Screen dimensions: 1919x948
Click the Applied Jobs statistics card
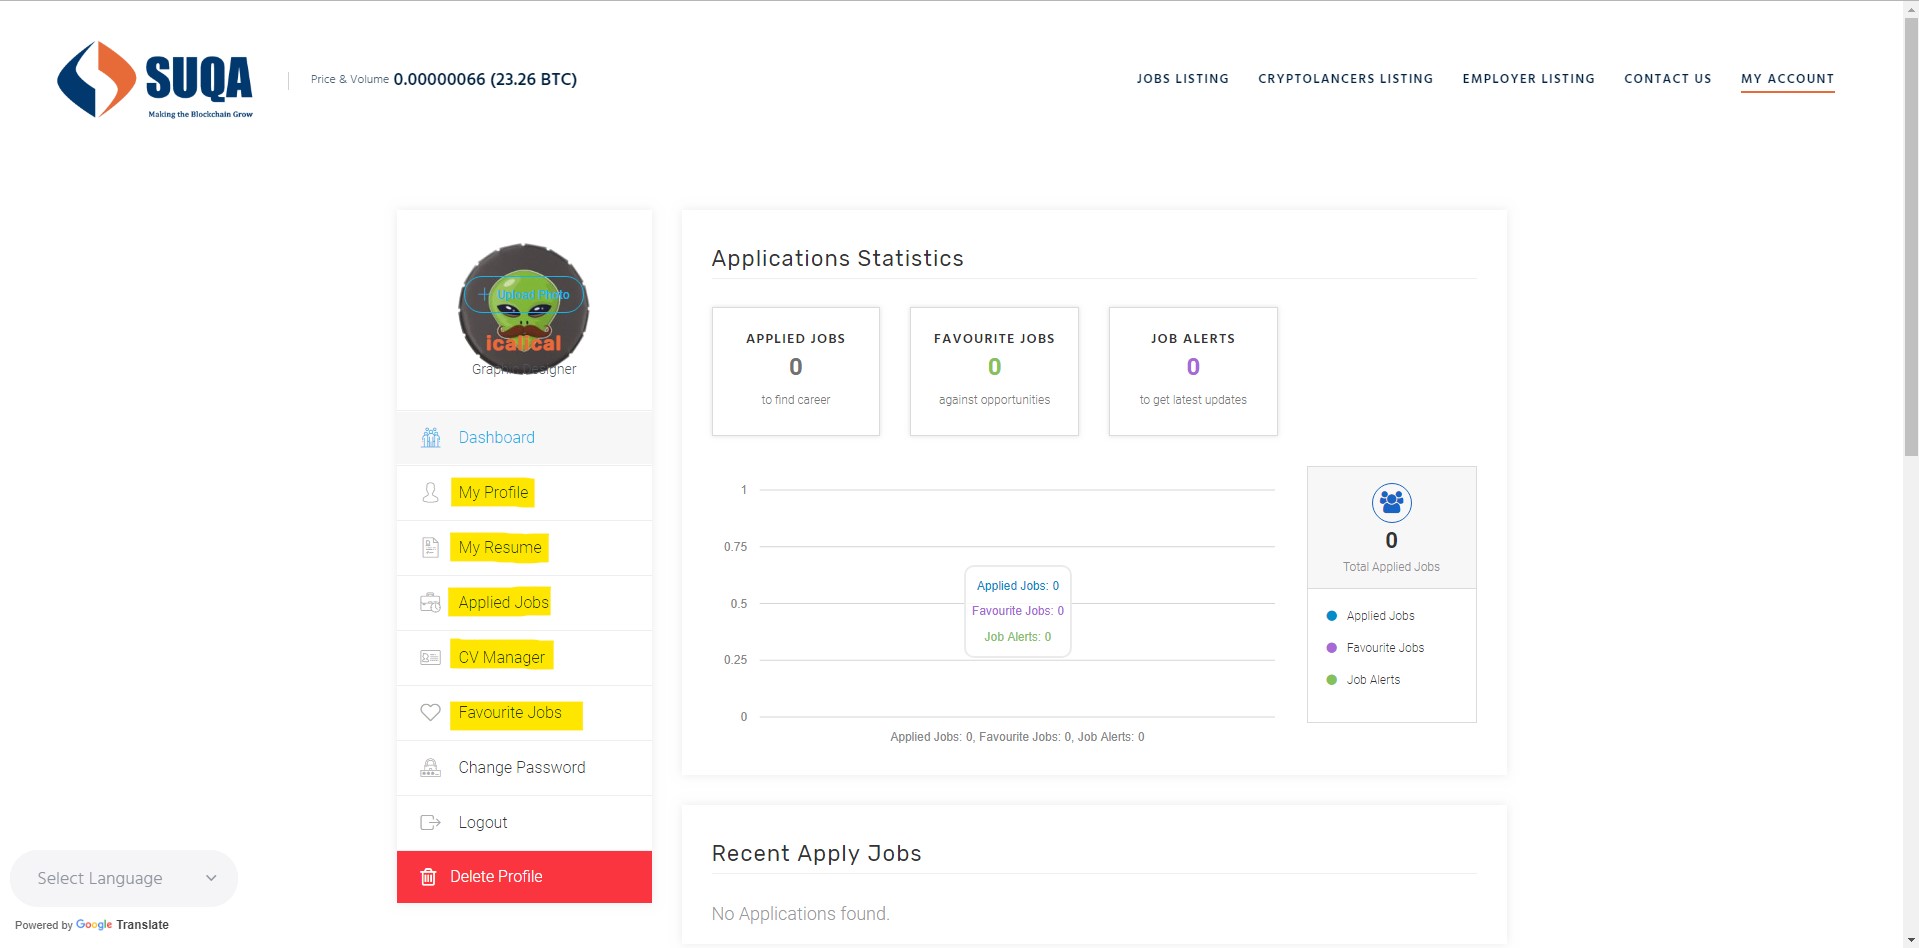(x=796, y=371)
